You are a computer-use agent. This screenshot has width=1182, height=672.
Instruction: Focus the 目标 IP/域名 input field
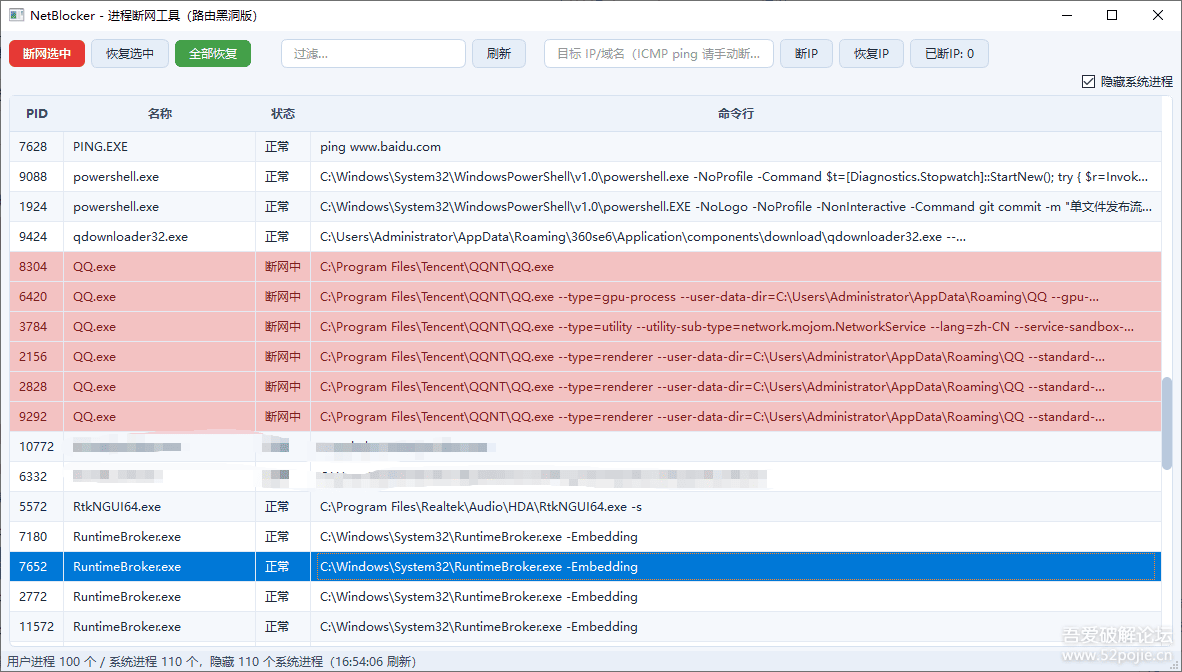(x=659, y=54)
